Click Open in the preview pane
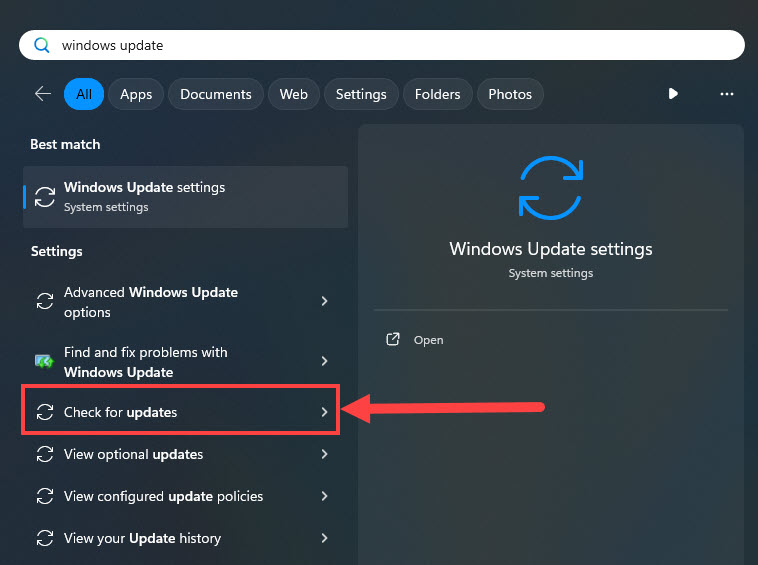This screenshot has width=758, height=565. [428, 340]
